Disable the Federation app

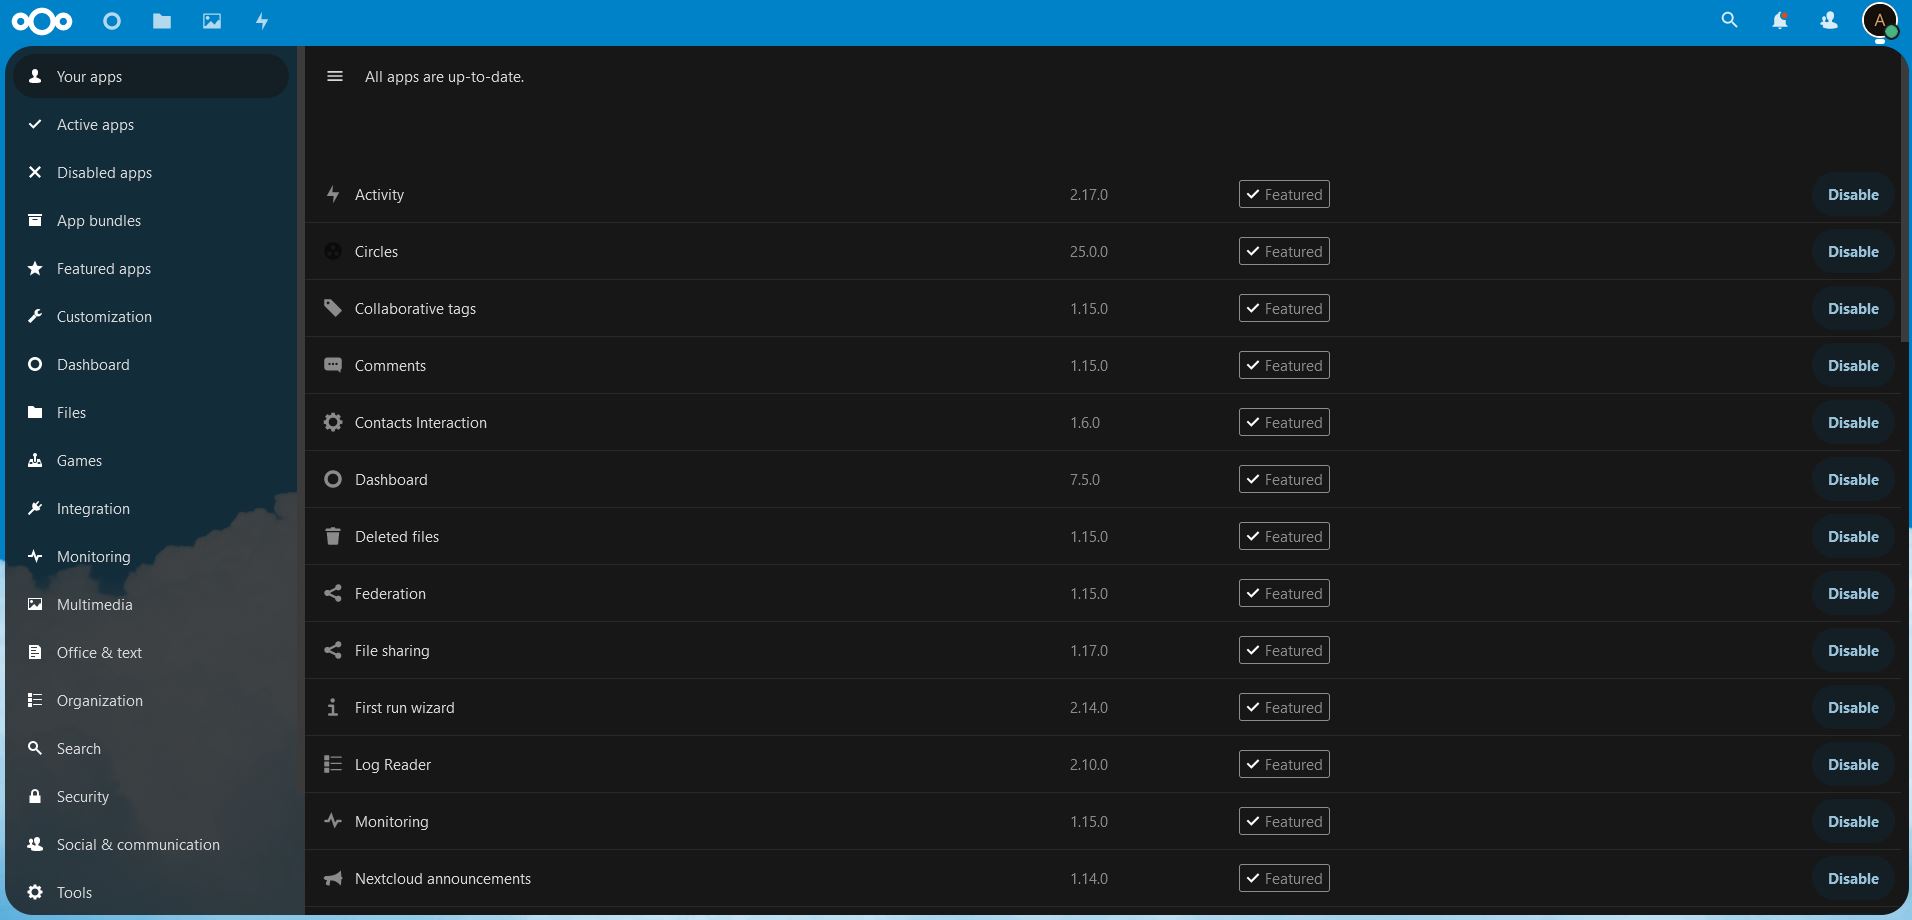click(x=1853, y=593)
